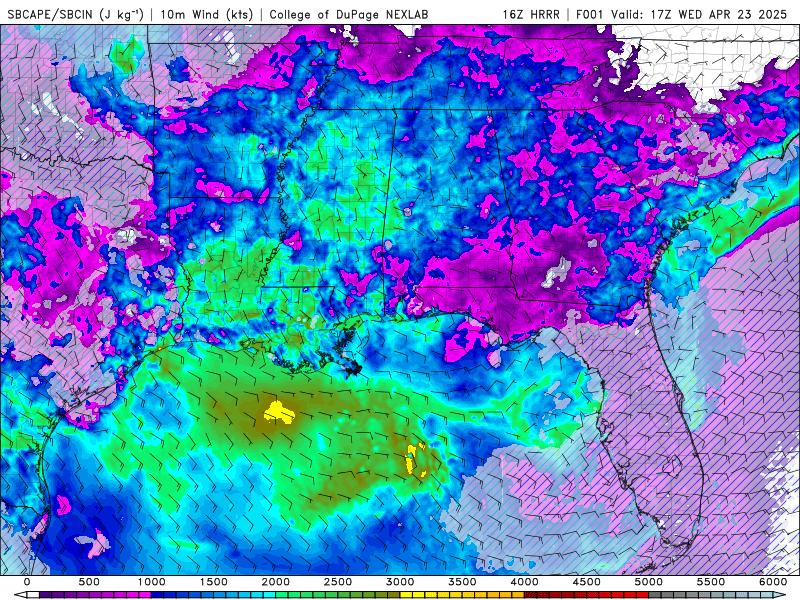Screen dimensions: 800x600
Task: Click the red segment of the color bar
Action: [x=587, y=595]
